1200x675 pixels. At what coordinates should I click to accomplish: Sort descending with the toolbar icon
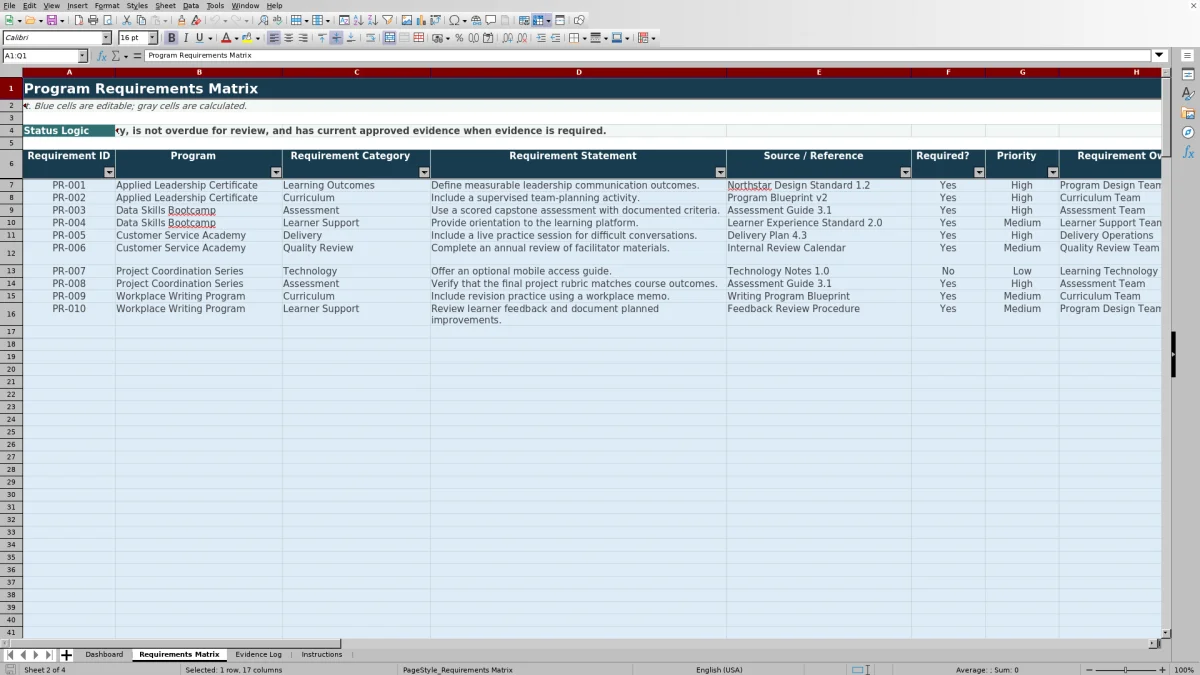click(372, 20)
